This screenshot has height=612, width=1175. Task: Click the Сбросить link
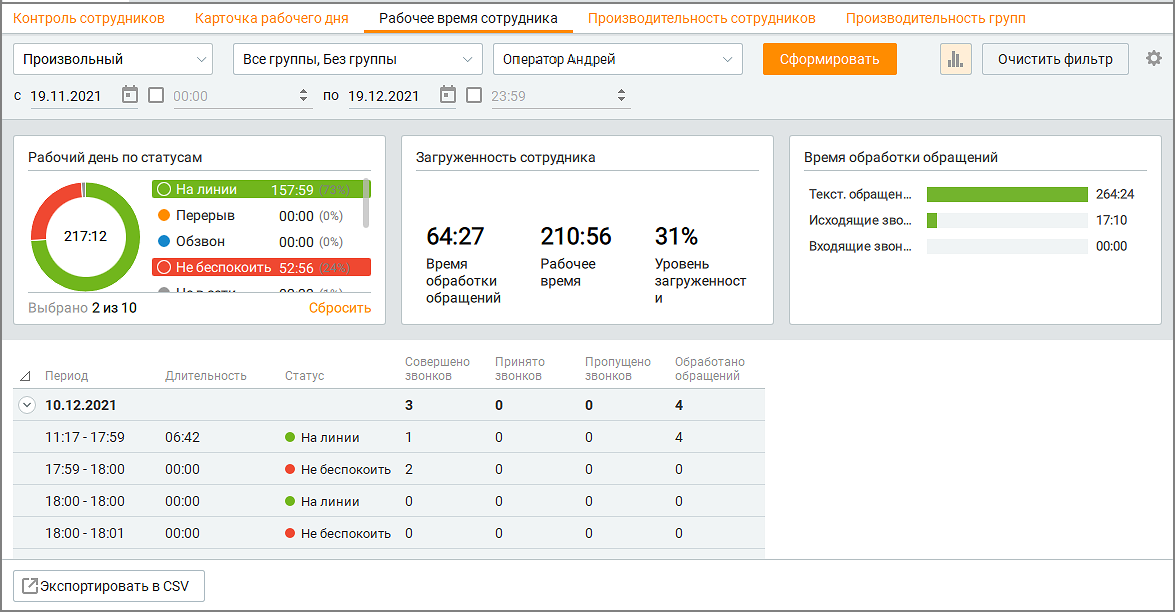tap(339, 308)
